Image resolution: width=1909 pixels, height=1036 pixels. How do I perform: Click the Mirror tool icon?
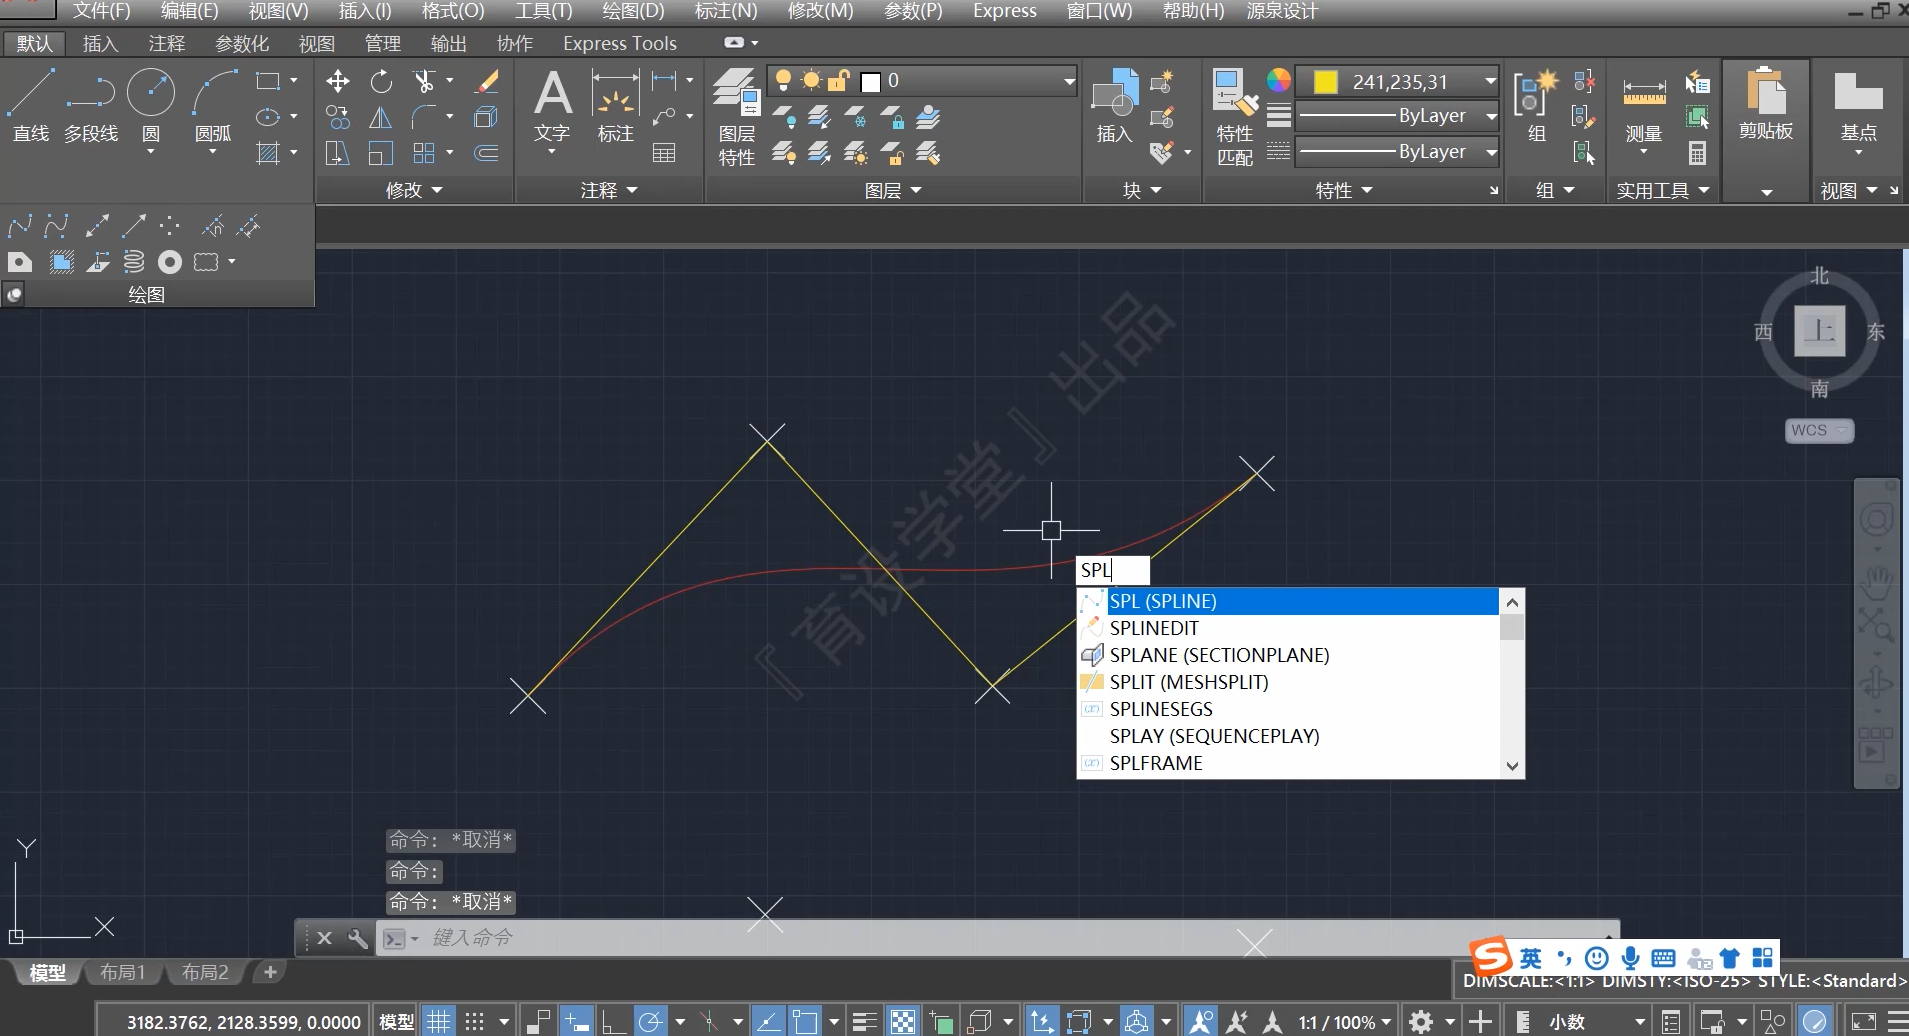coord(381,118)
